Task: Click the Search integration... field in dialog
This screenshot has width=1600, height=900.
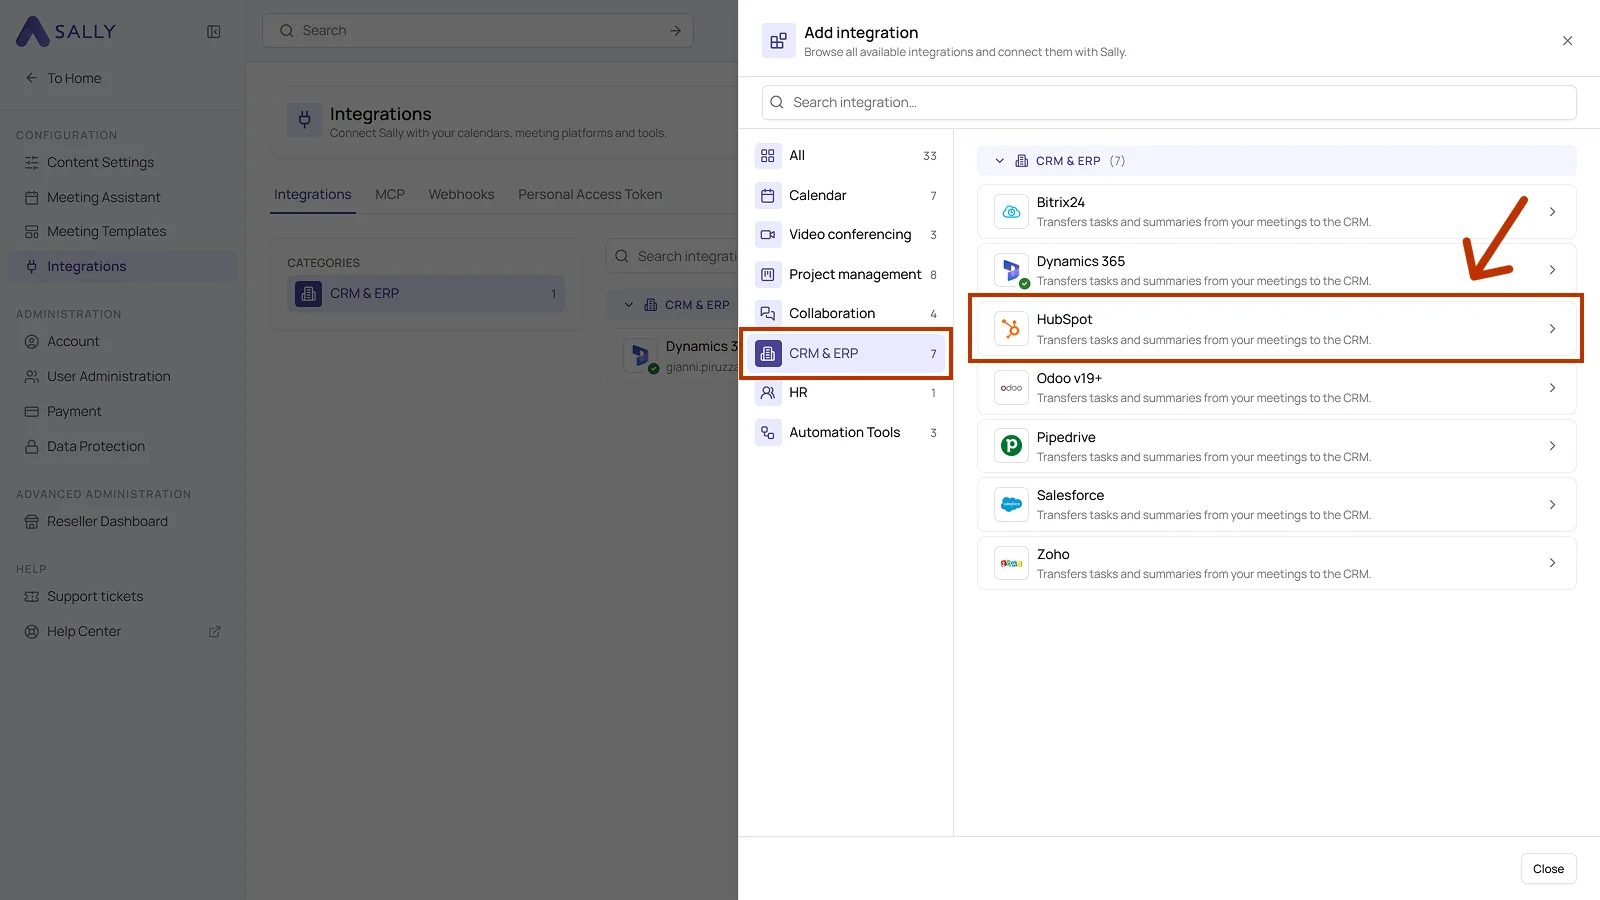Action: point(1169,102)
